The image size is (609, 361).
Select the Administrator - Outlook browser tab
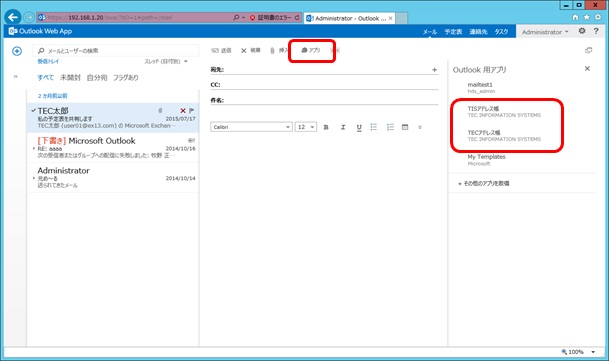point(349,18)
